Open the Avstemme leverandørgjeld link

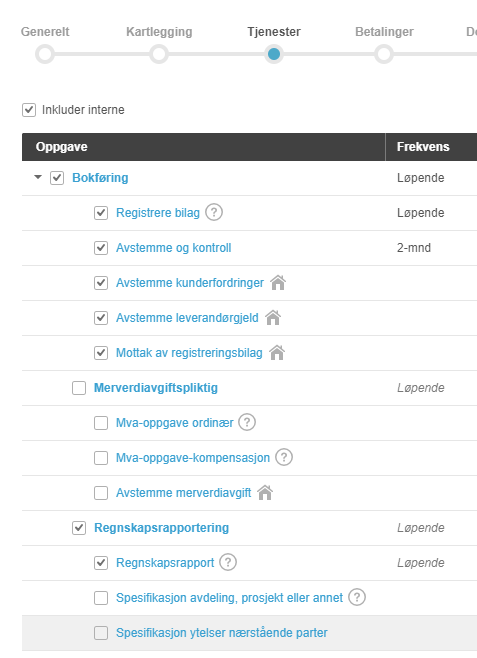pyautogui.click(x=187, y=318)
